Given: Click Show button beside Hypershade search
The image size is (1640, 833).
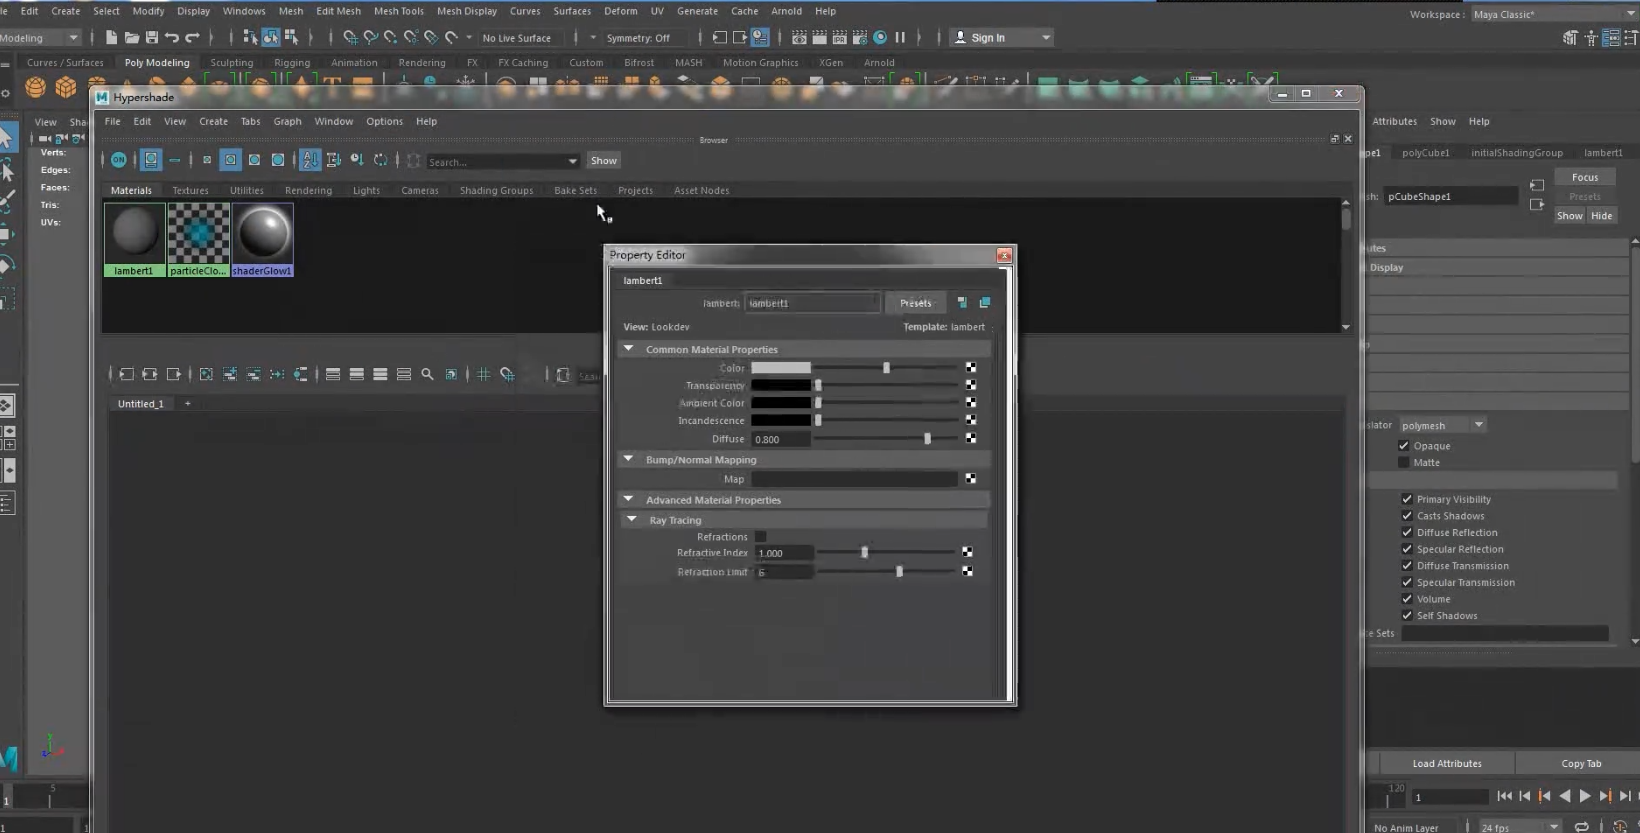Looking at the screenshot, I should (x=604, y=160).
